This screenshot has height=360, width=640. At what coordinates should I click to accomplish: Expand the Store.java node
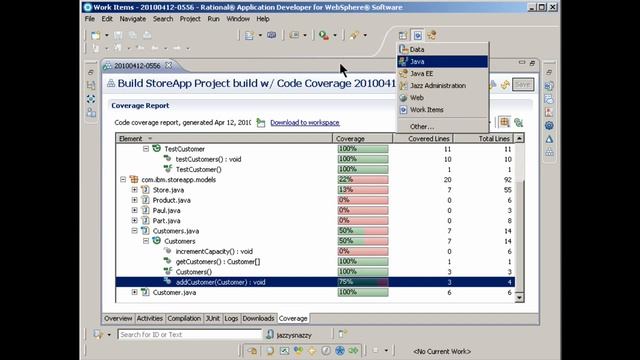pos(134,190)
